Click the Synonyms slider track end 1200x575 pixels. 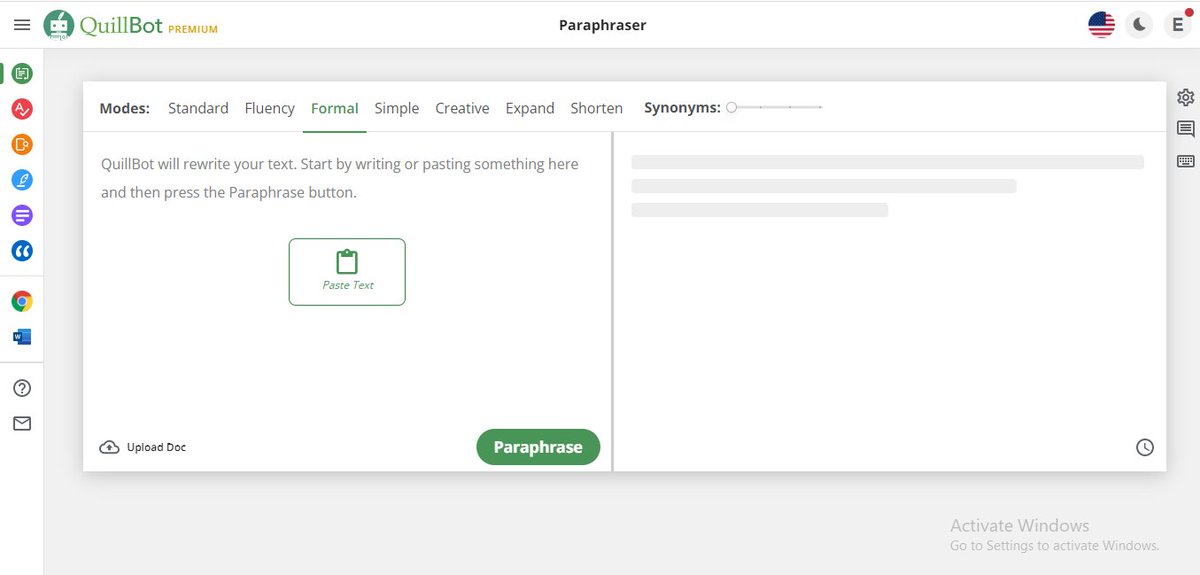tap(820, 106)
